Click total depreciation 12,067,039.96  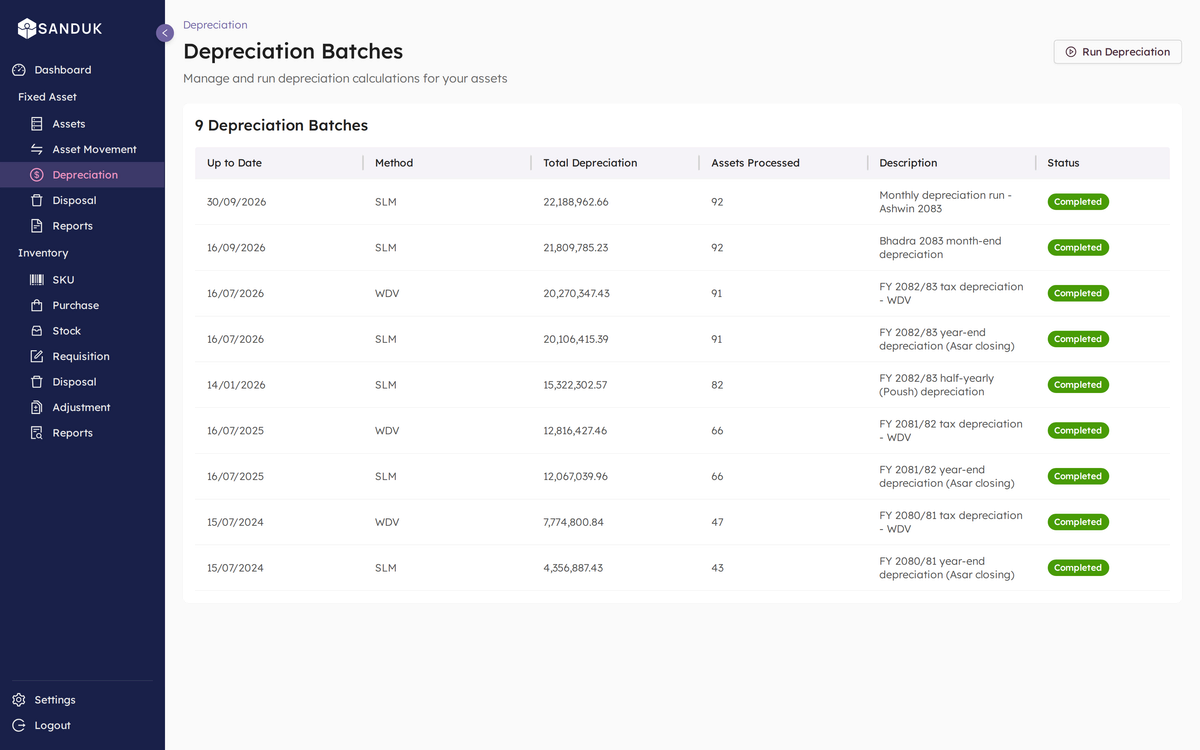click(x=575, y=477)
